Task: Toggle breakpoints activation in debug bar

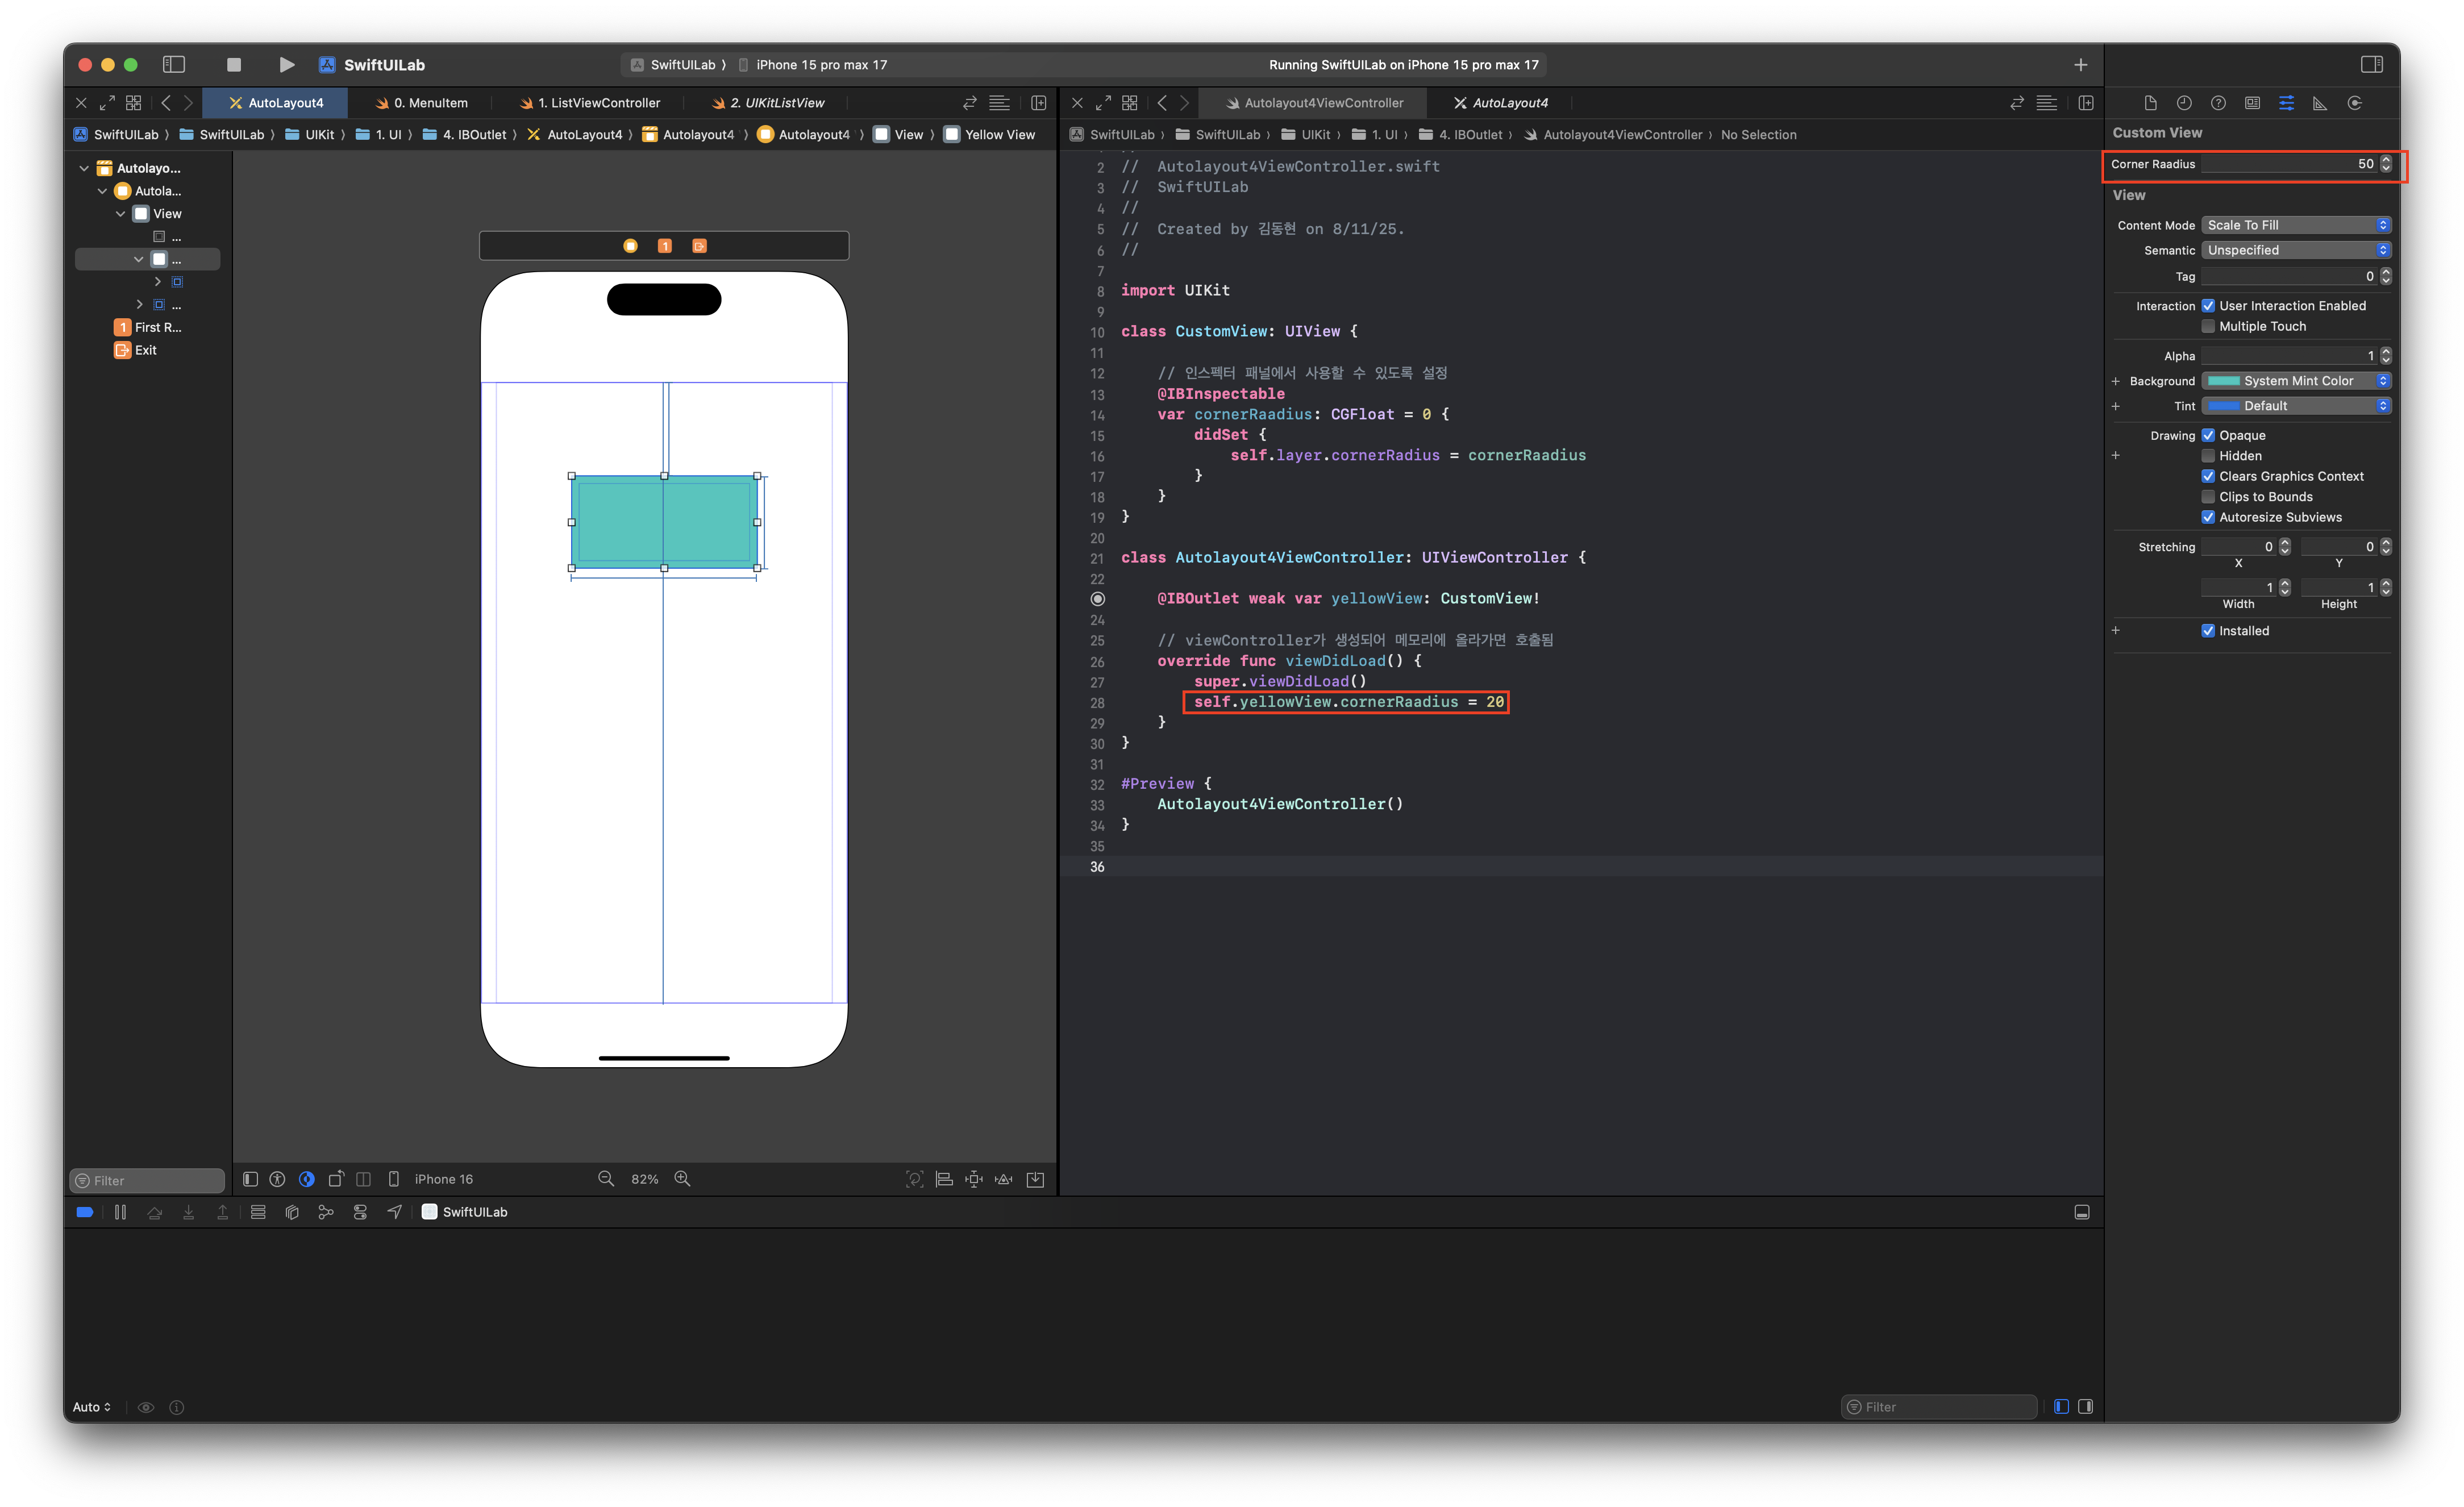Action: coord(85,1212)
